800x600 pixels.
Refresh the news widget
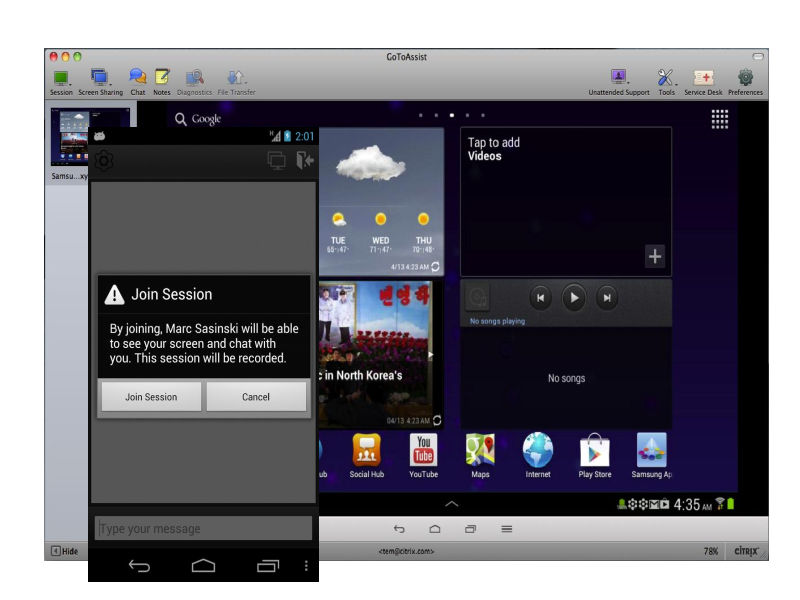pyautogui.click(x=437, y=420)
